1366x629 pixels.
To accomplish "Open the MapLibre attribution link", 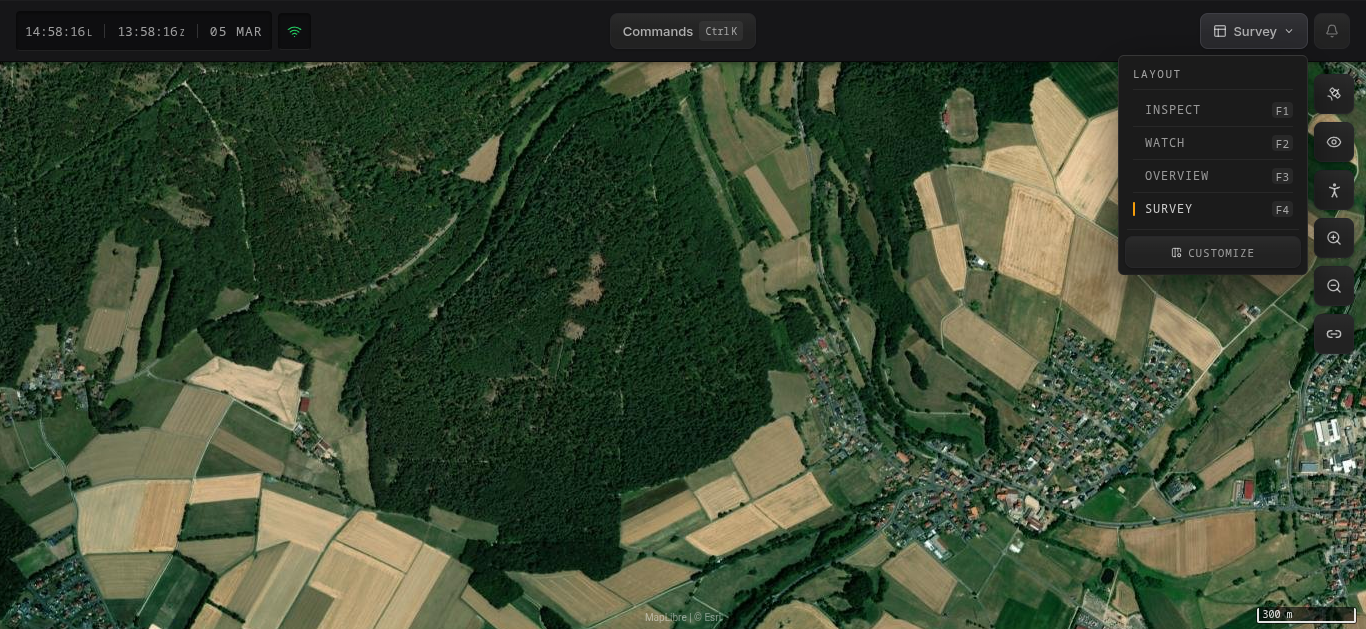I will tap(666, 617).
